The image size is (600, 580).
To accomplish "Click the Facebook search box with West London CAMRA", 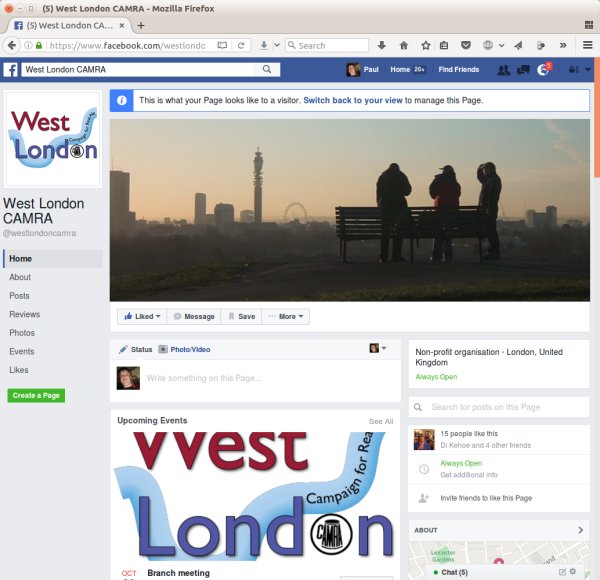I will coord(138,70).
